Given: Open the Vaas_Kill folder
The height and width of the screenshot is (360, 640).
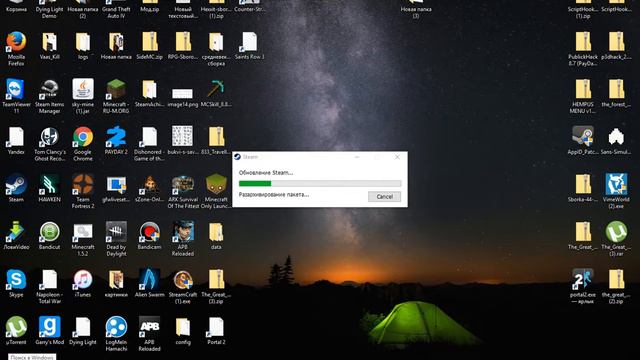Looking at the screenshot, I should tap(49, 42).
